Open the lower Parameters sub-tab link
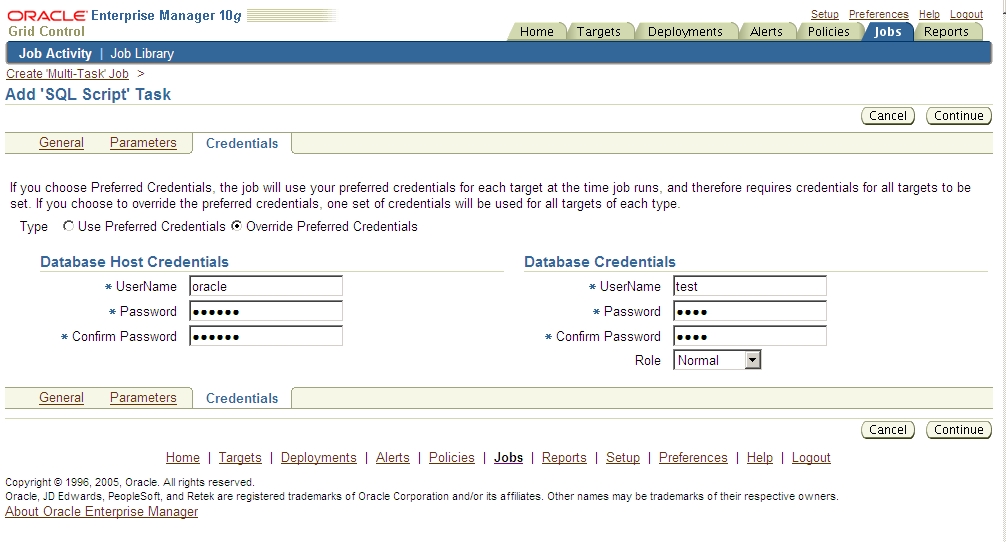 click(x=143, y=397)
